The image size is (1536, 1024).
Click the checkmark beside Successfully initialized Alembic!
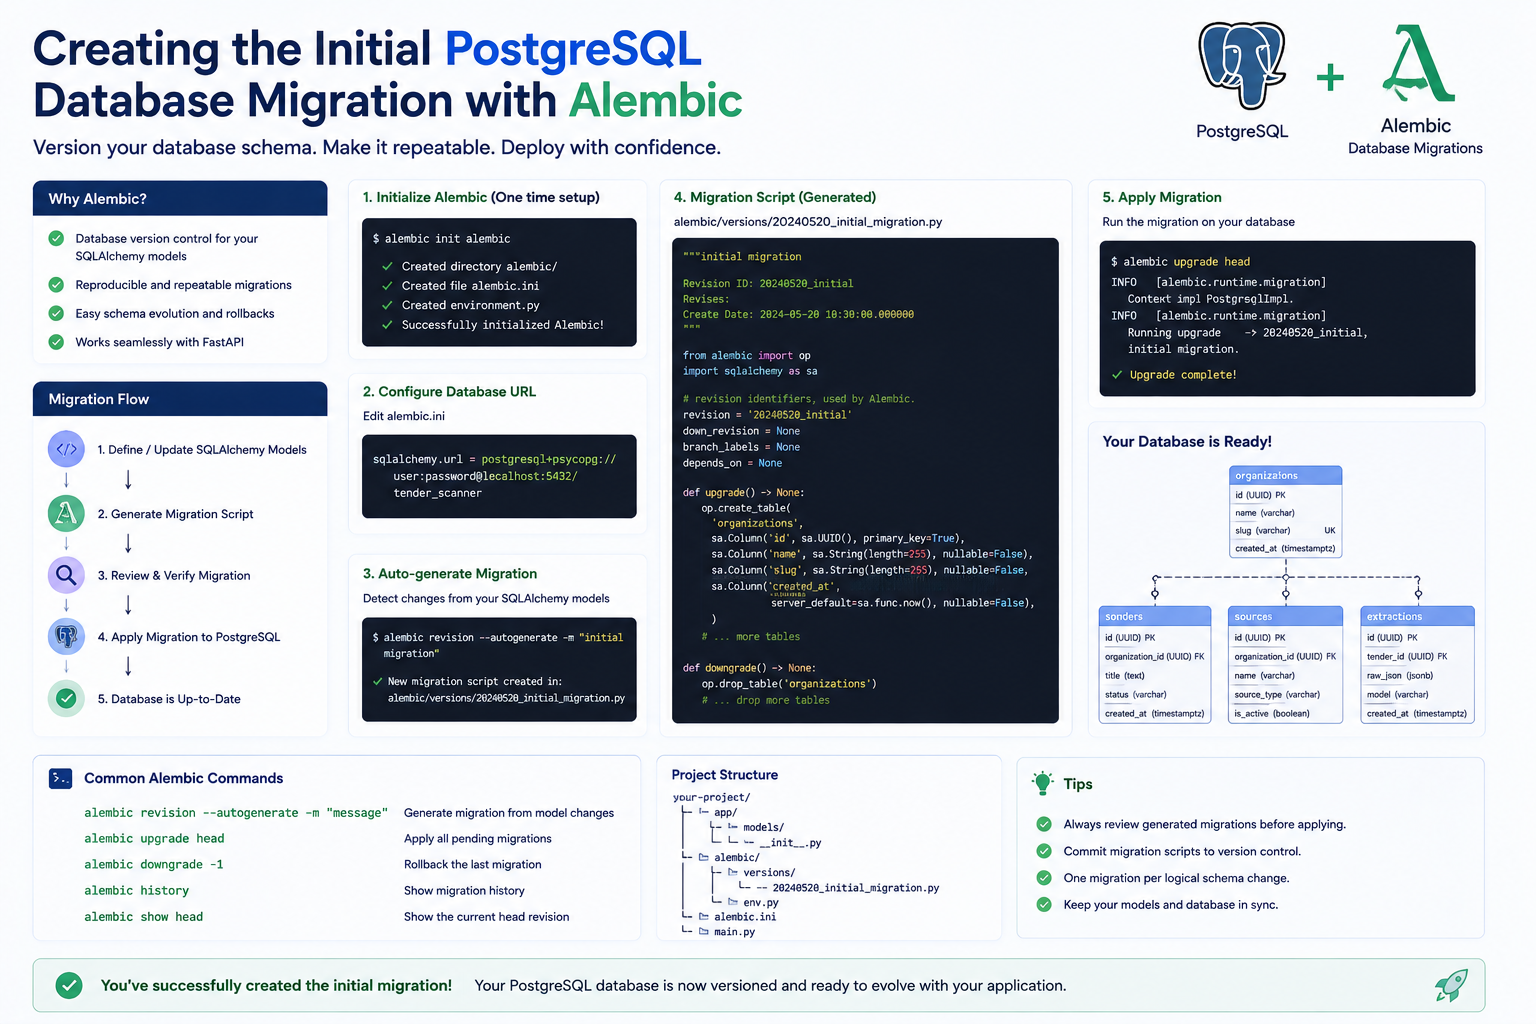pyautogui.click(x=387, y=325)
